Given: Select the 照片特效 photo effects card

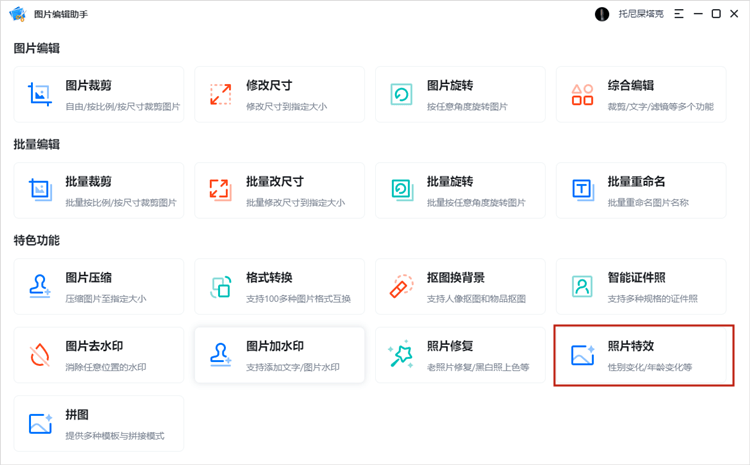Looking at the screenshot, I should pyautogui.click(x=643, y=355).
